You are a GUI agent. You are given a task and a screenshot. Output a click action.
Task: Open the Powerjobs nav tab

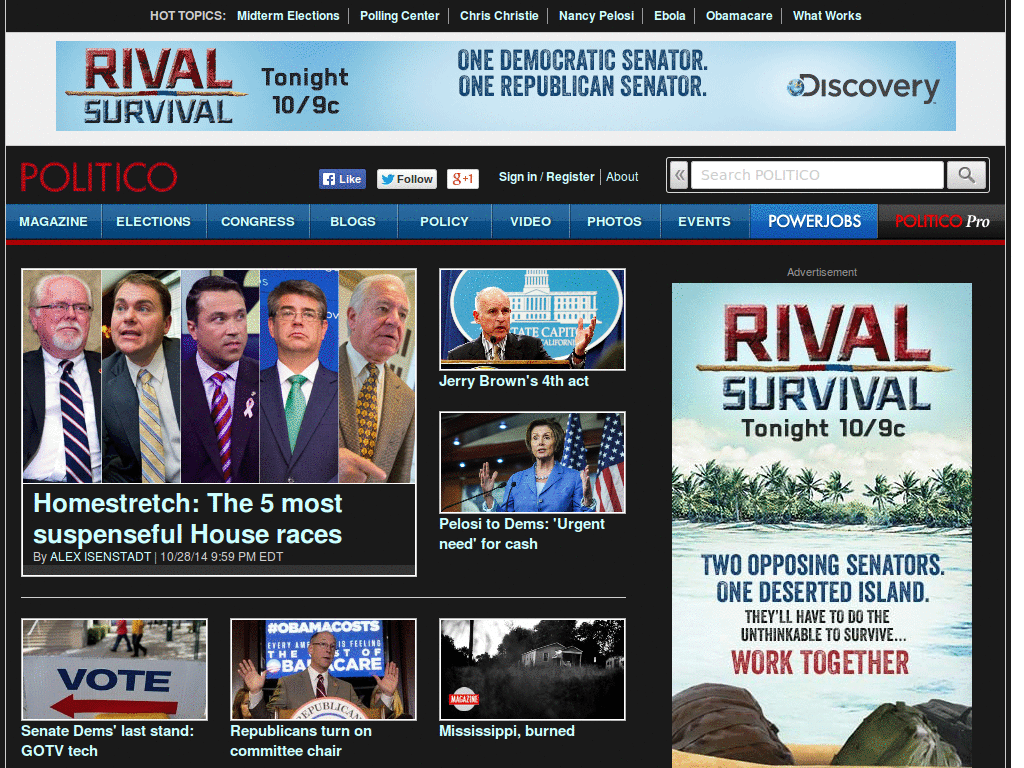pyautogui.click(x=814, y=221)
